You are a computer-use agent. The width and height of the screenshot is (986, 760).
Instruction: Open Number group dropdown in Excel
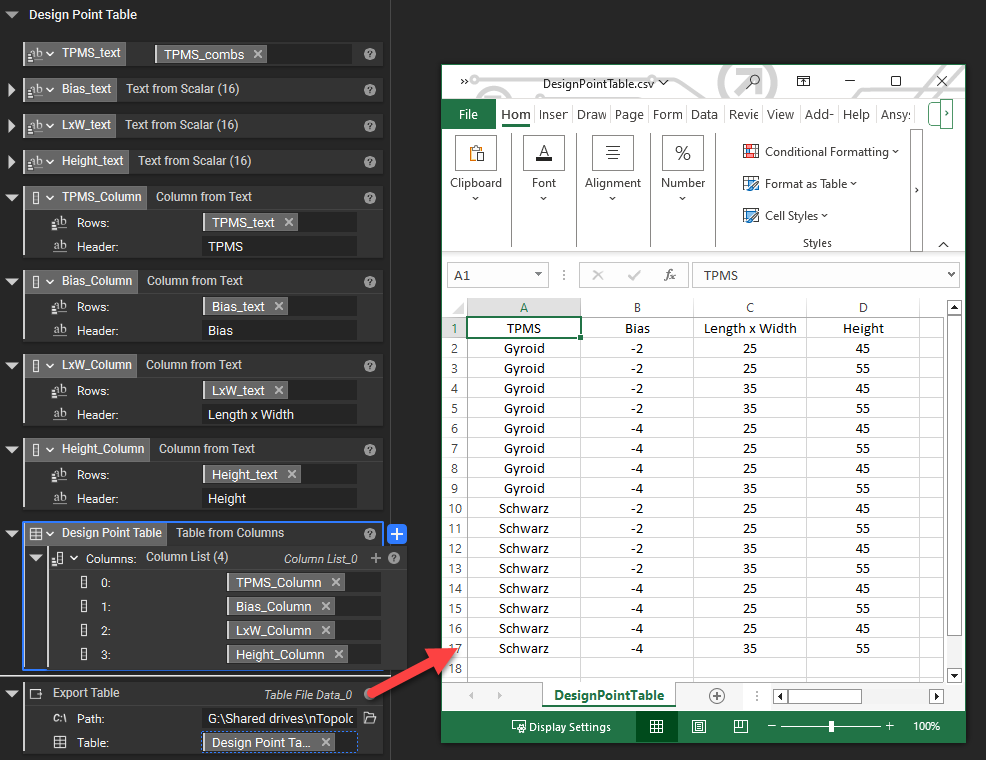coord(683,168)
